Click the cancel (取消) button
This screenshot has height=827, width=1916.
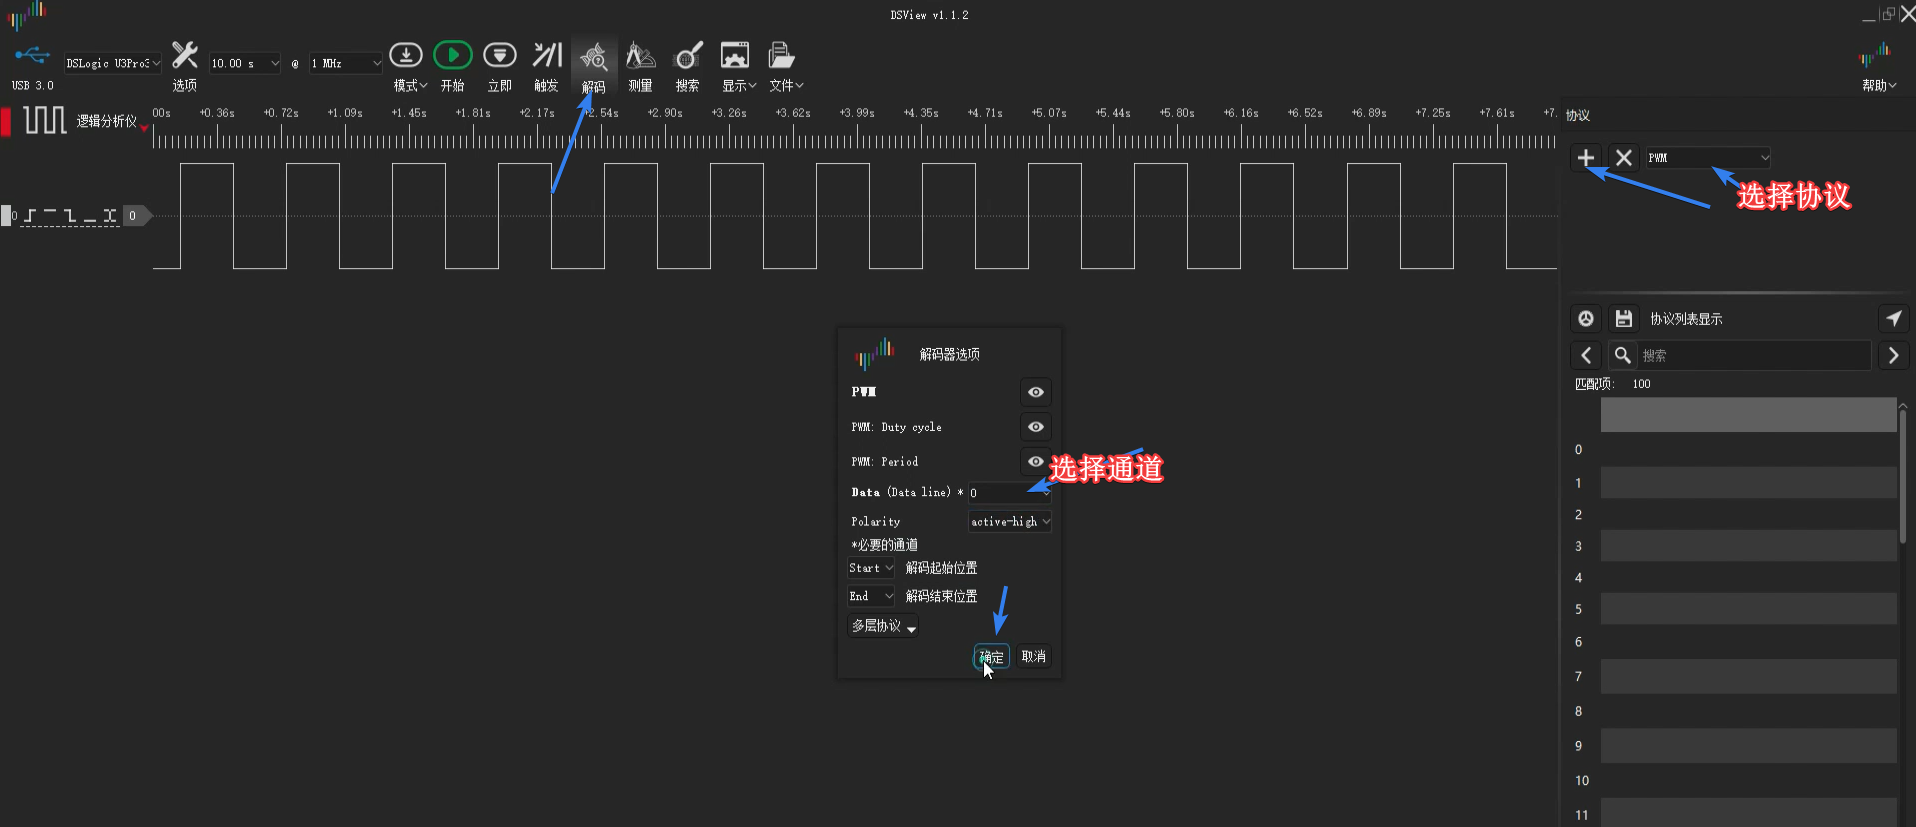point(1033,657)
